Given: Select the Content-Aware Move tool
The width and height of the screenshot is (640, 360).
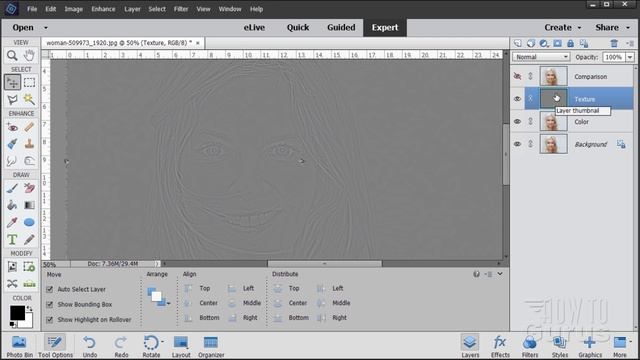Looking at the screenshot, I should point(12,284).
